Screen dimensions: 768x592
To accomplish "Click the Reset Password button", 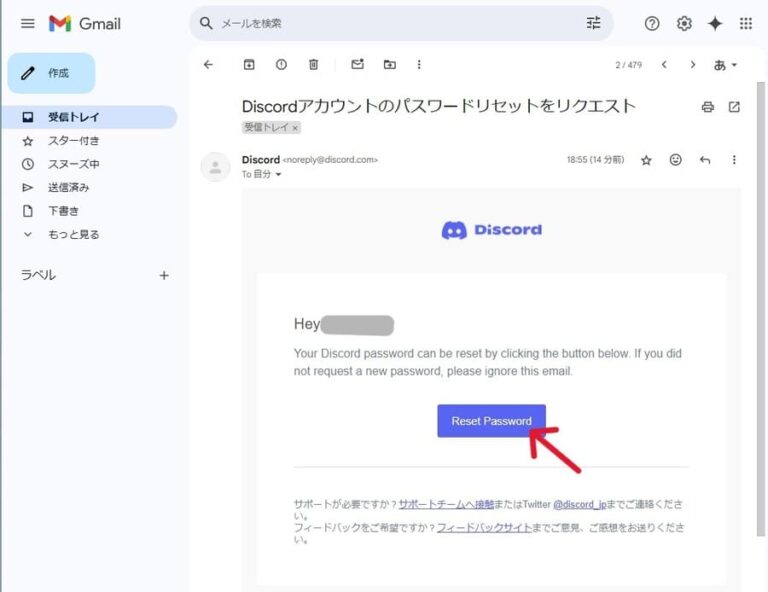I will [x=491, y=421].
